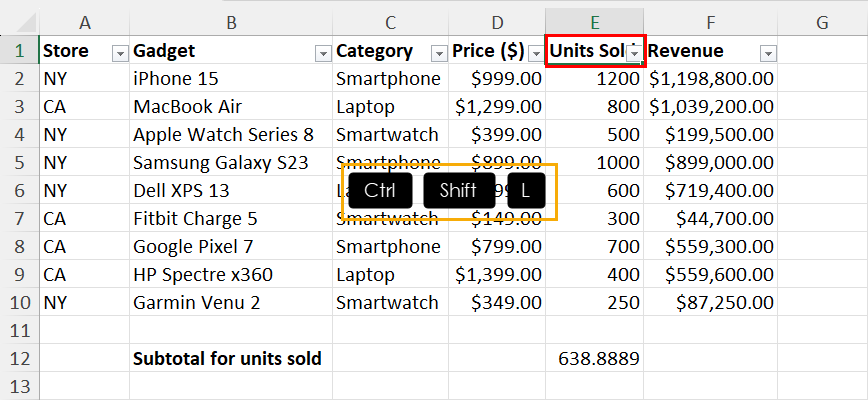Select column B header

(231, 22)
